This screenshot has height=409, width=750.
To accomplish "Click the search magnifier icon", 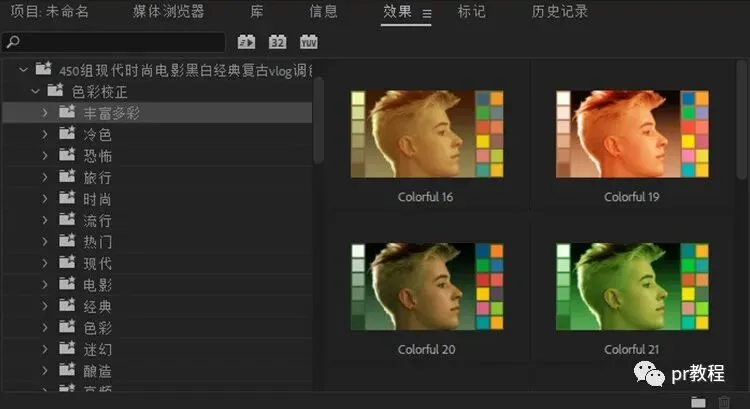I will [13, 42].
